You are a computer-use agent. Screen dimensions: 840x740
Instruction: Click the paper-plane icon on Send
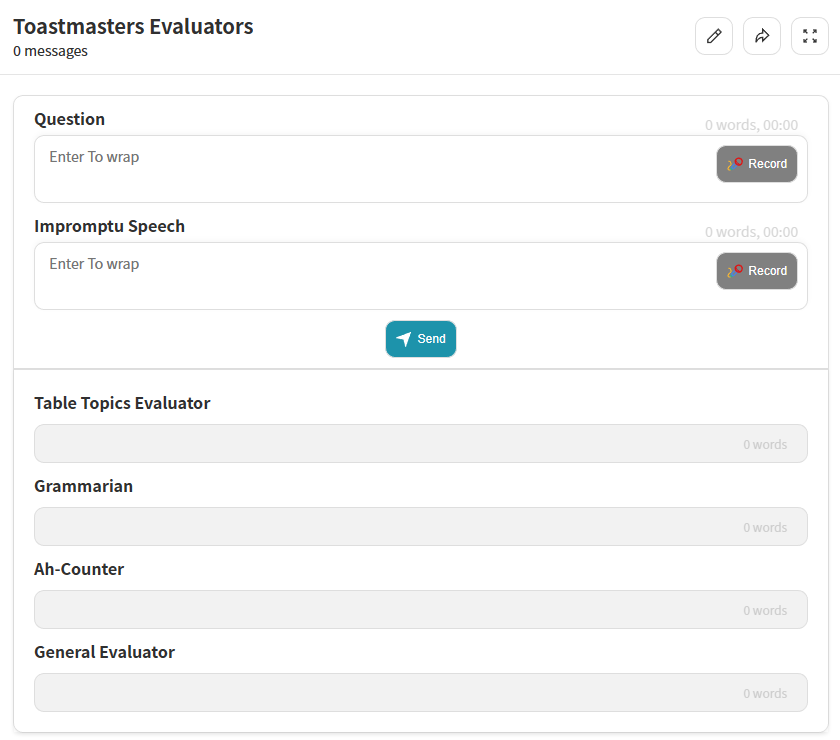tap(403, 339)
